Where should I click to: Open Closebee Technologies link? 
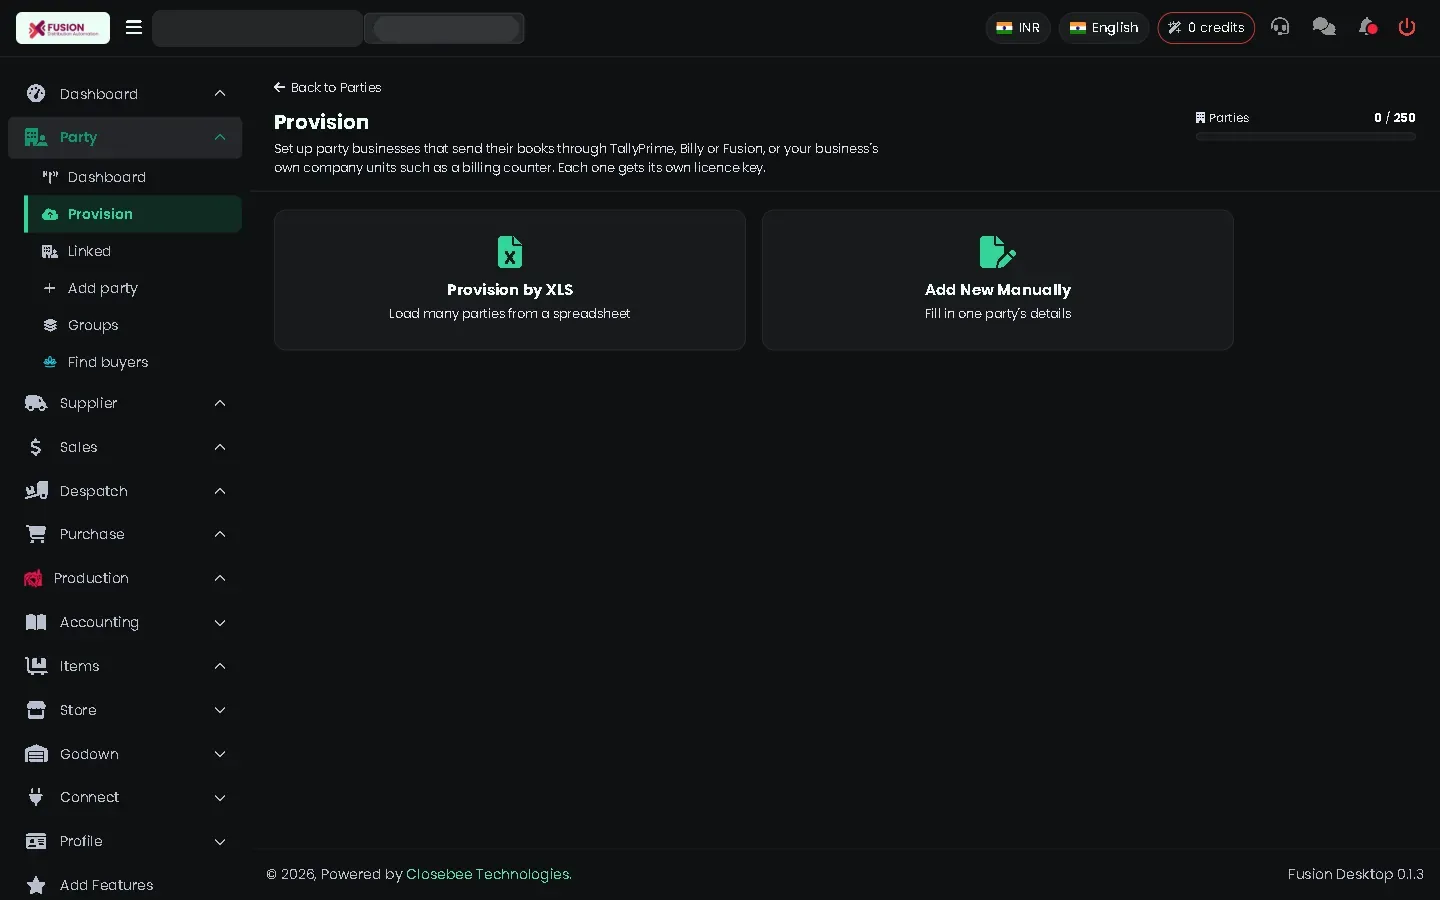(489, 874)
